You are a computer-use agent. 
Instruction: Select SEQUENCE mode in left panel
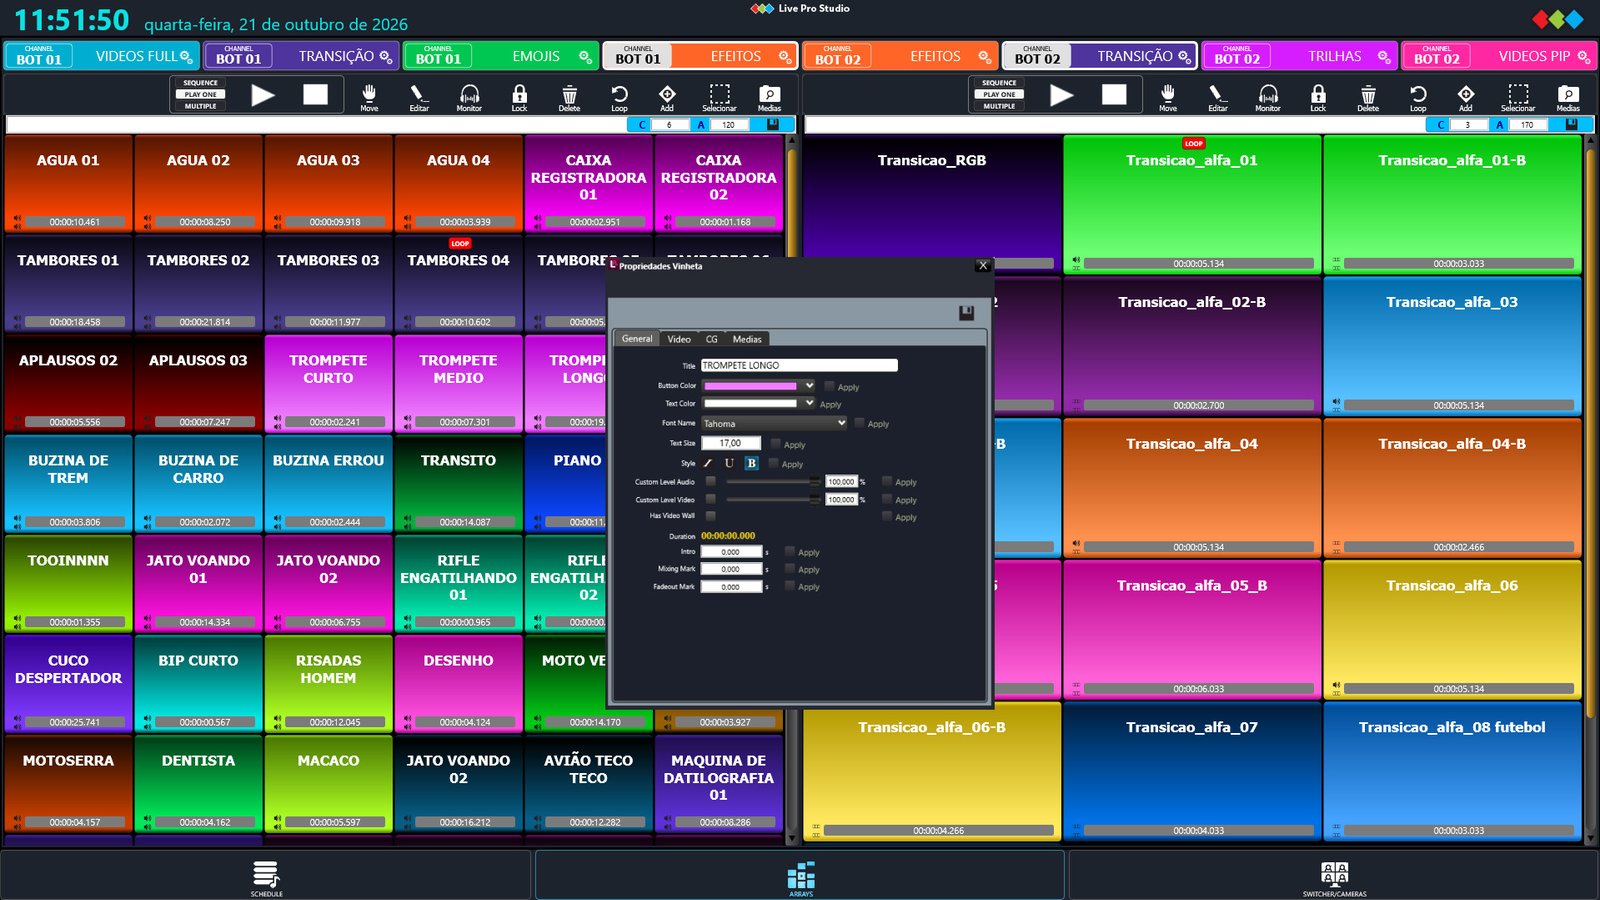point(200,83)
